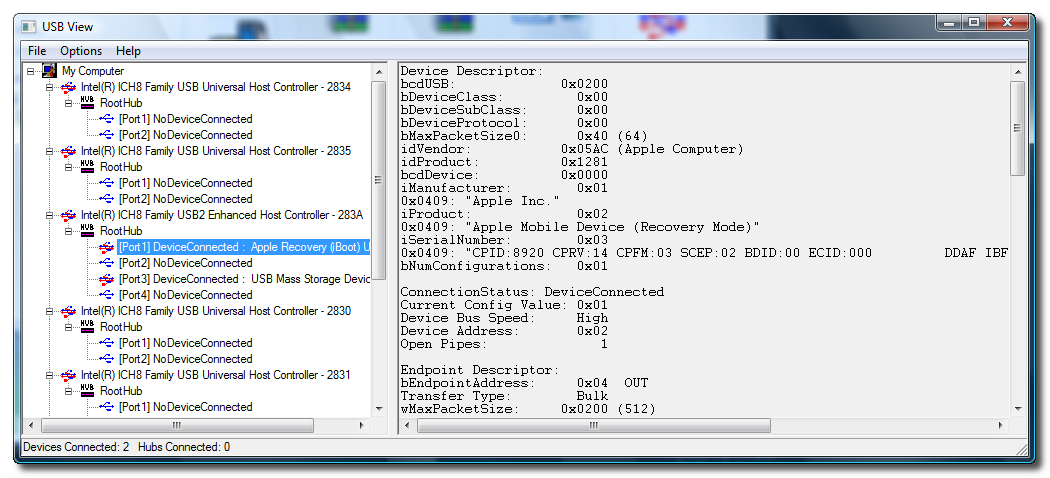Select Intel ICH8 Universal Host Controller 2835
Screen dimensions: 1050x478
pyautogui.click(x=215, y=151)
